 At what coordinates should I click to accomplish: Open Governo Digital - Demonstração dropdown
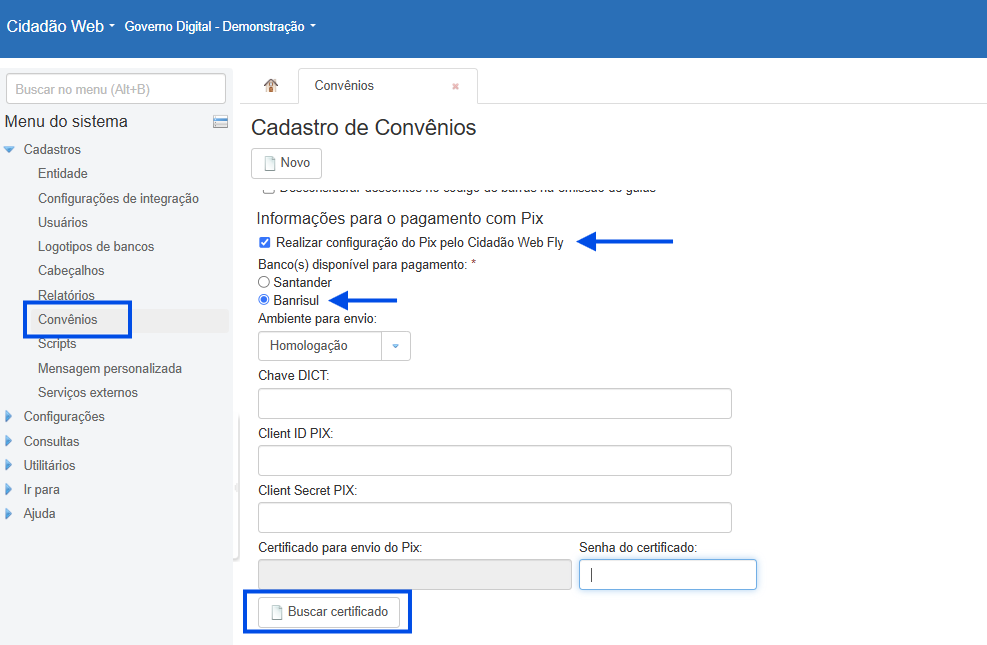[220, 26]
